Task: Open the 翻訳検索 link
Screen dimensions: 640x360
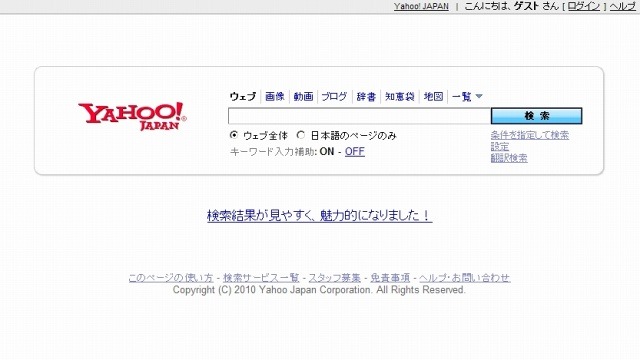Action: coord(509,158)
